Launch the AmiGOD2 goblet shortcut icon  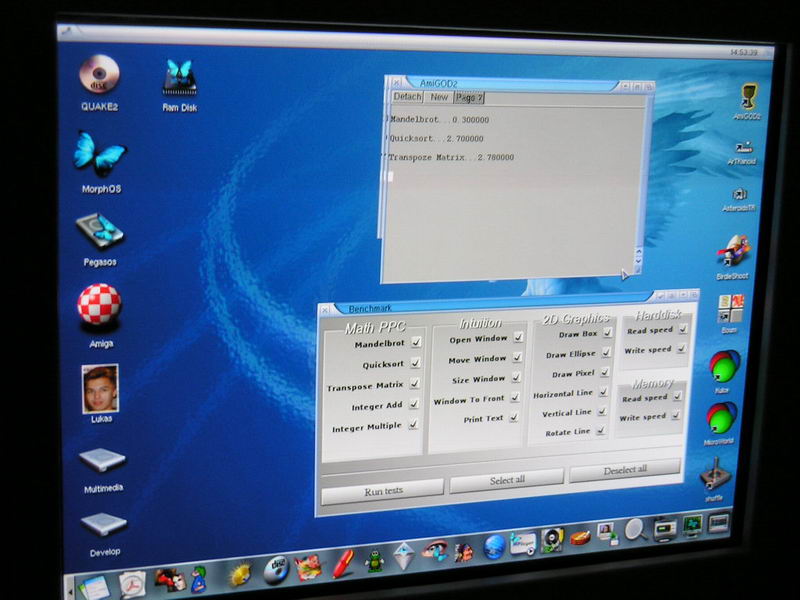click(748, 96)
